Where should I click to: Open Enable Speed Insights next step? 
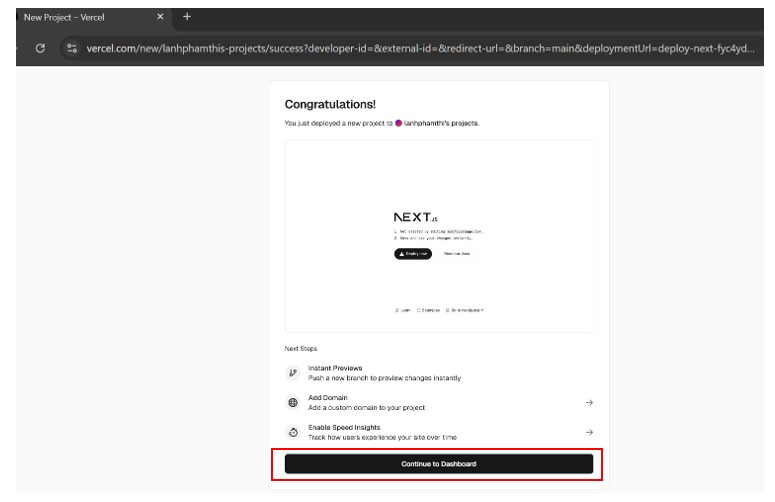pos(439,432)
